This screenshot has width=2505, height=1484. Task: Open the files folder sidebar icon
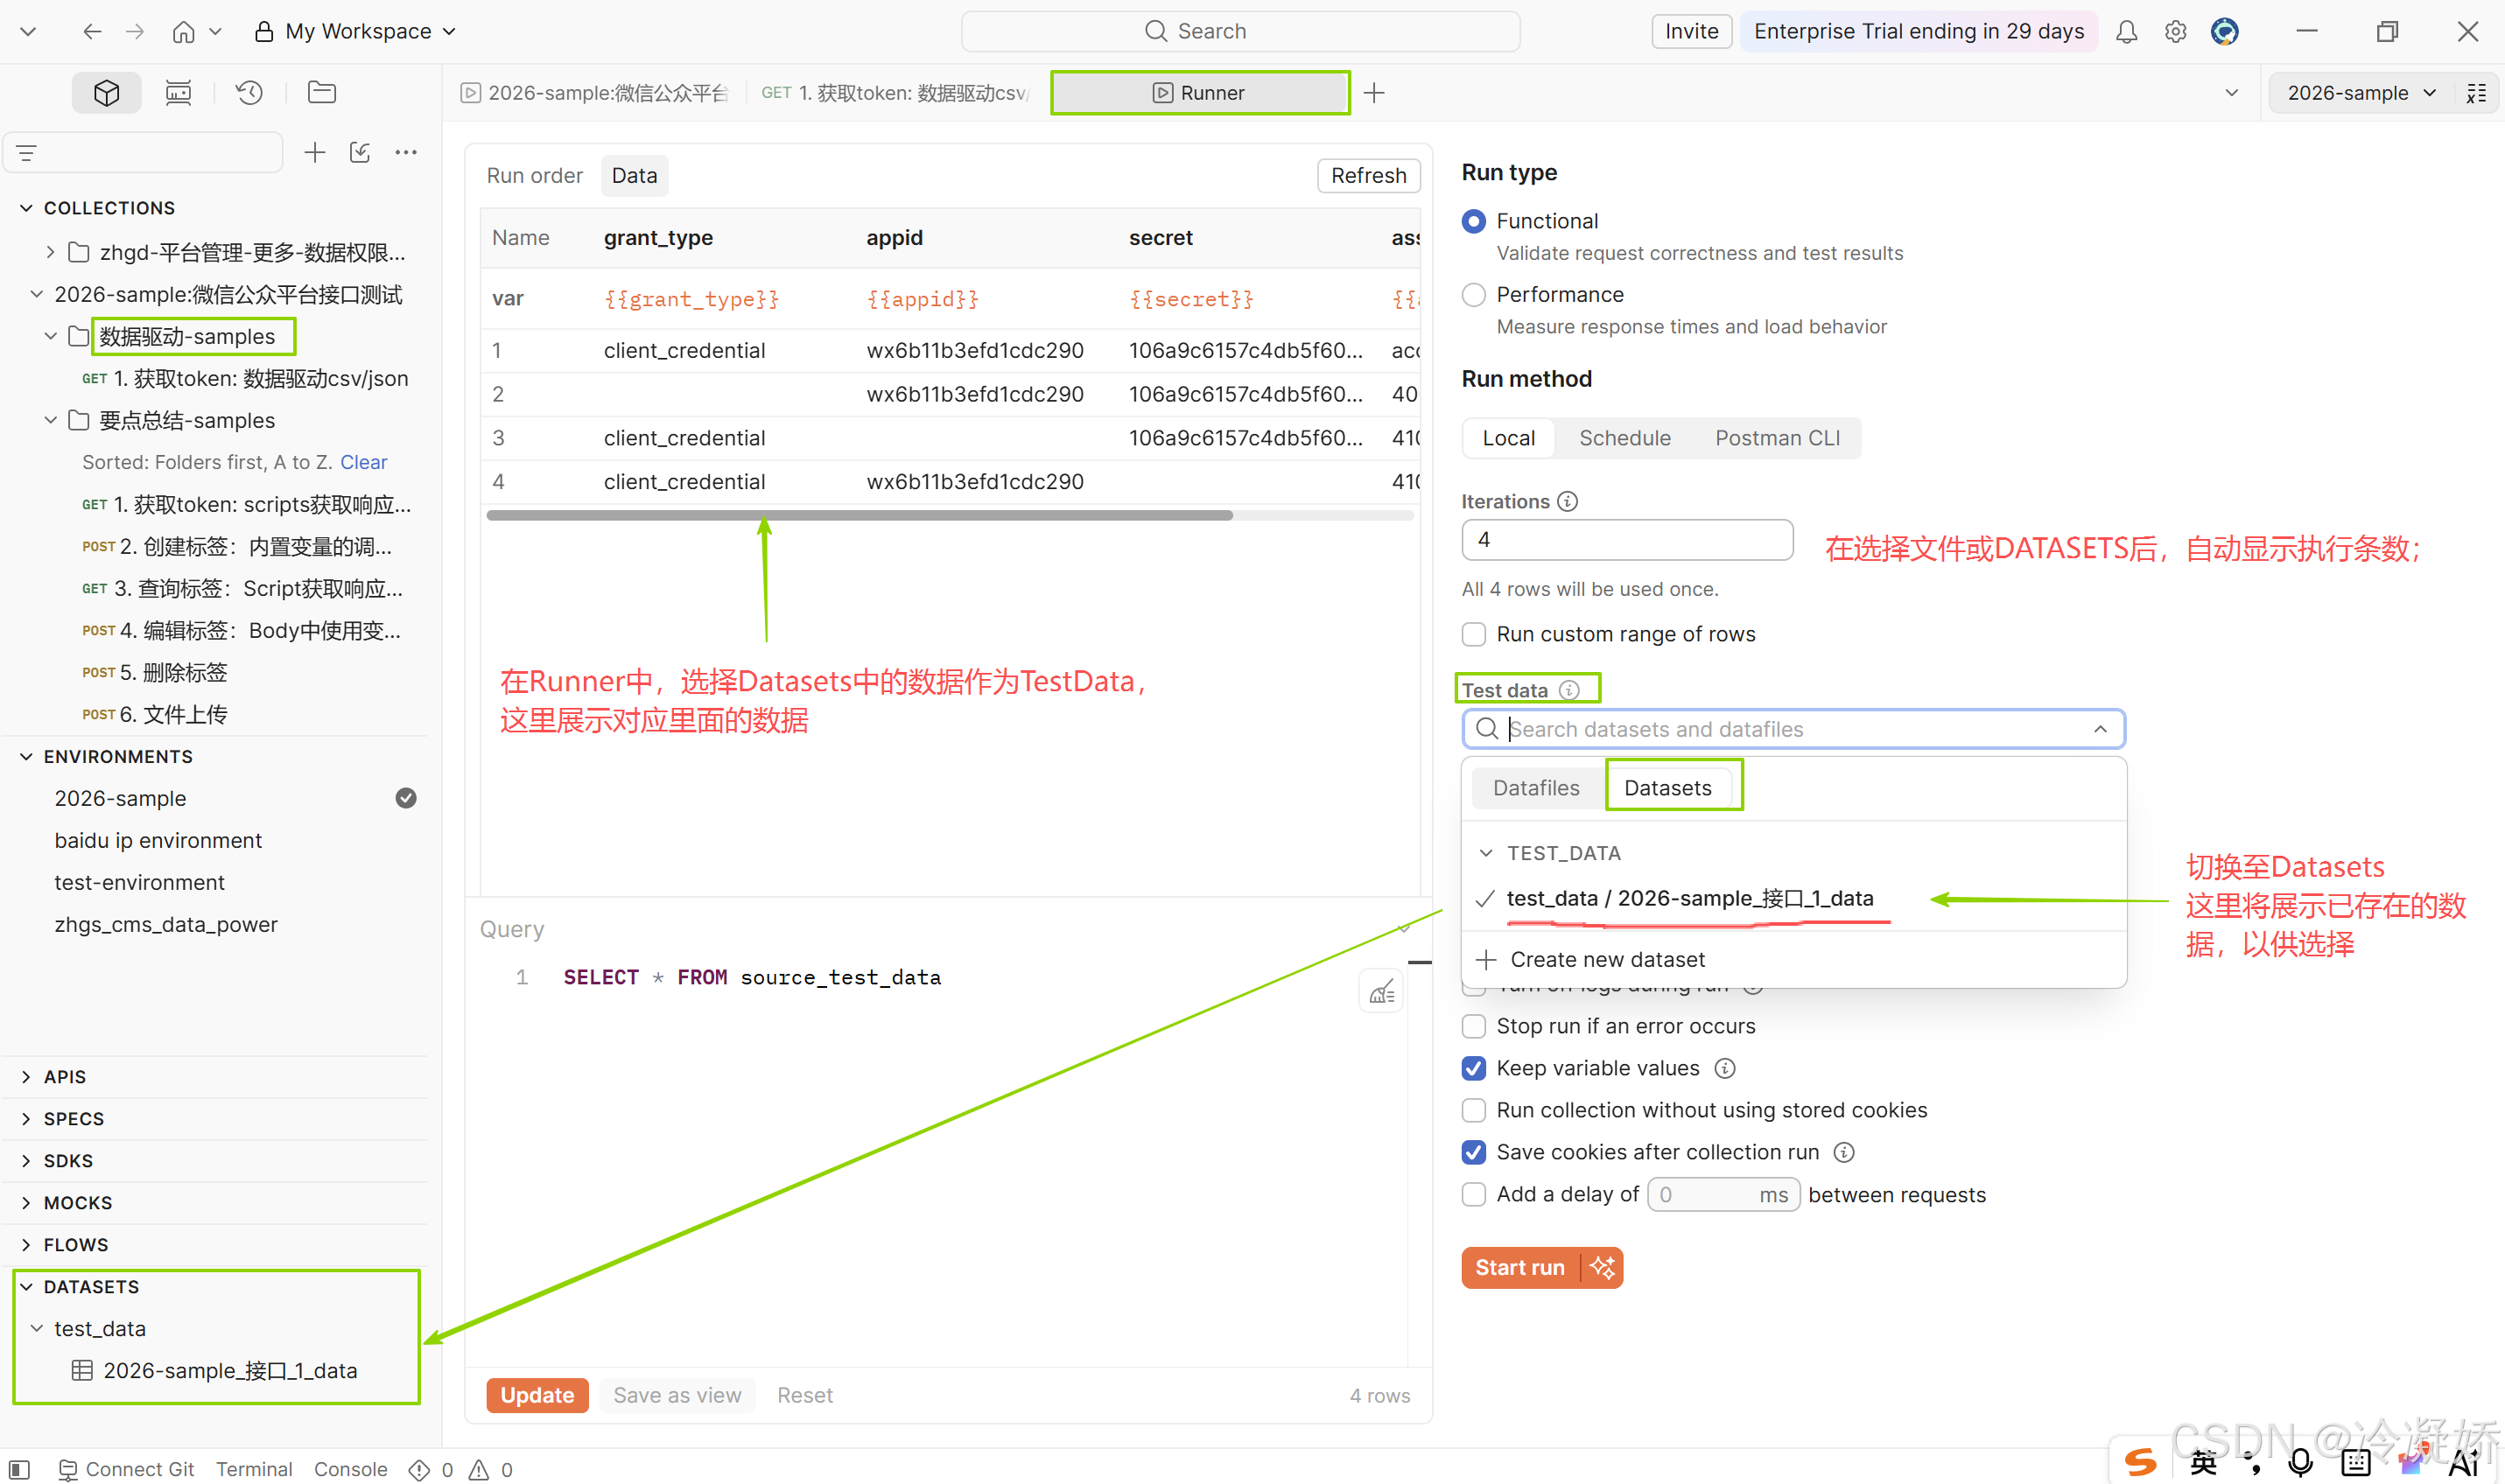coord(321,93)
